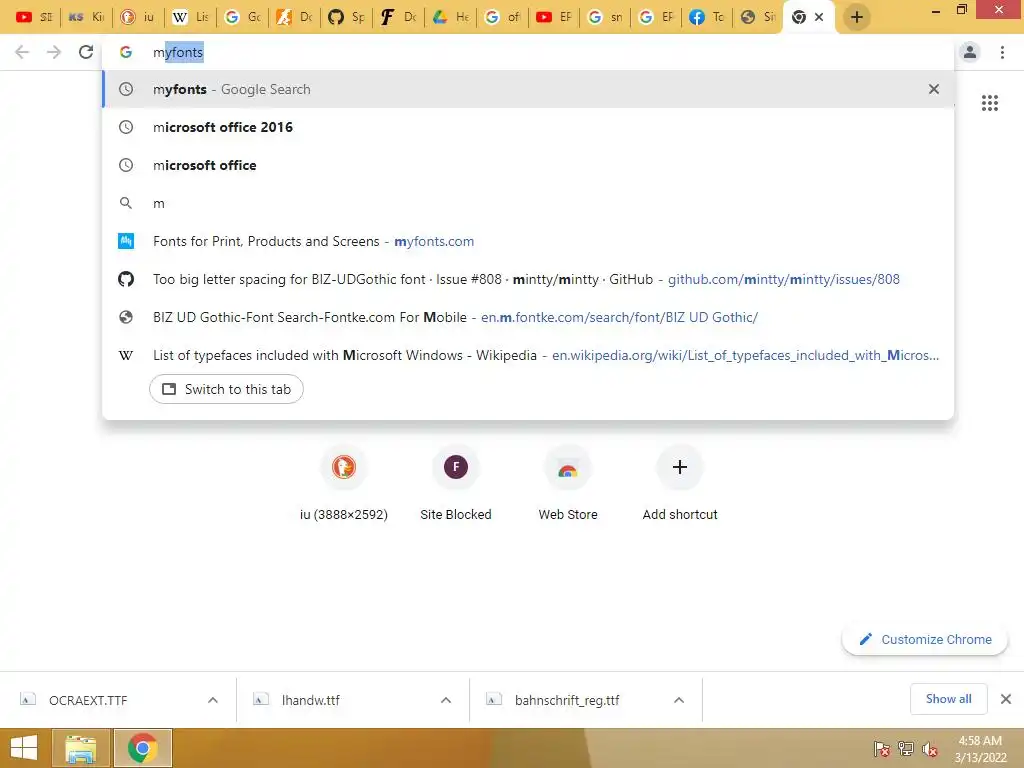Image resolution: width=1024 pixels, height=768 pixels.
Task: Switch to the Wikipedia 'Lis' tab
Action: (x=190, y=17)
